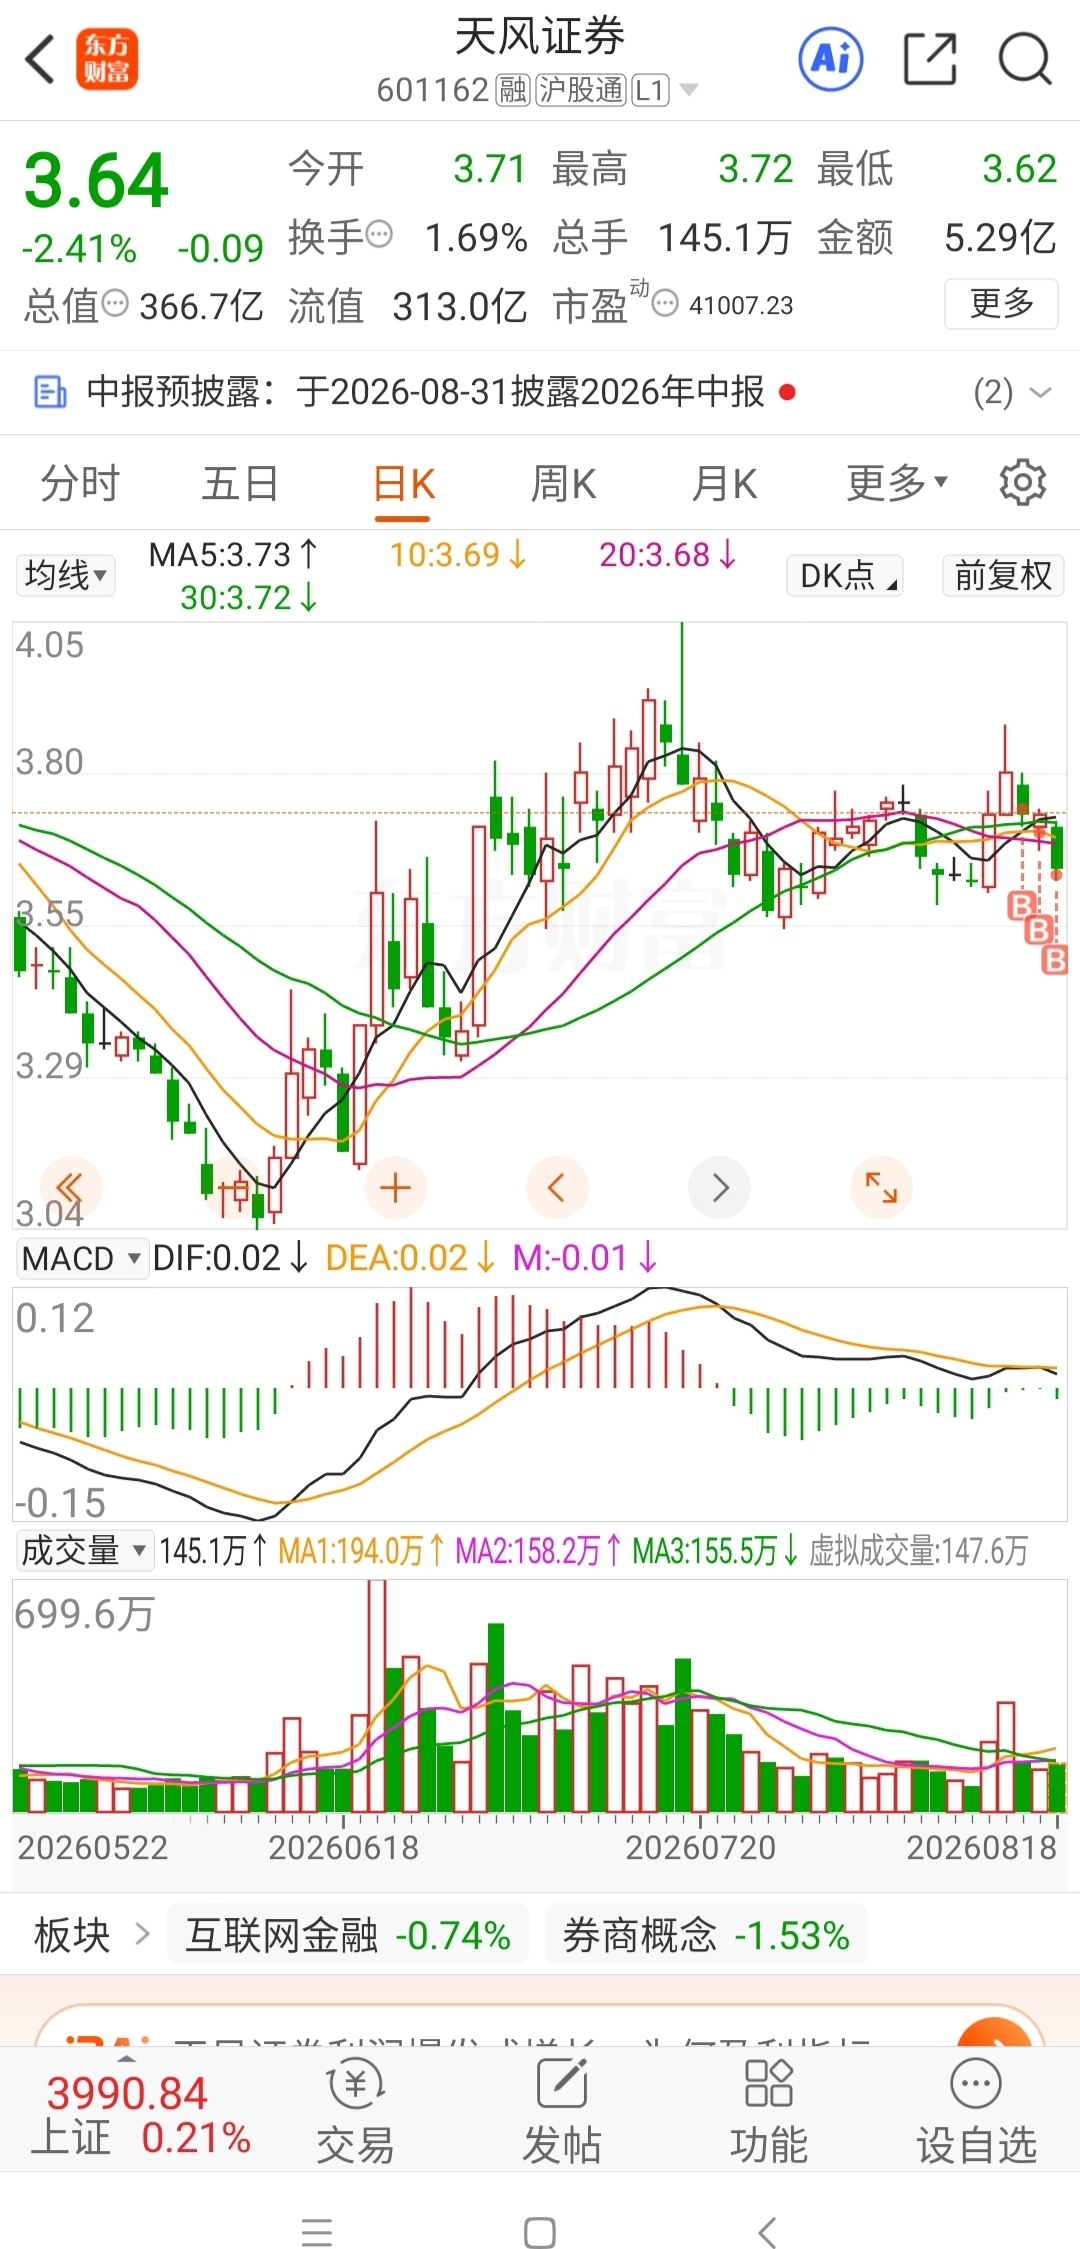
Task: Open chart settings gear icon
Action: (x=1022, y=483)
